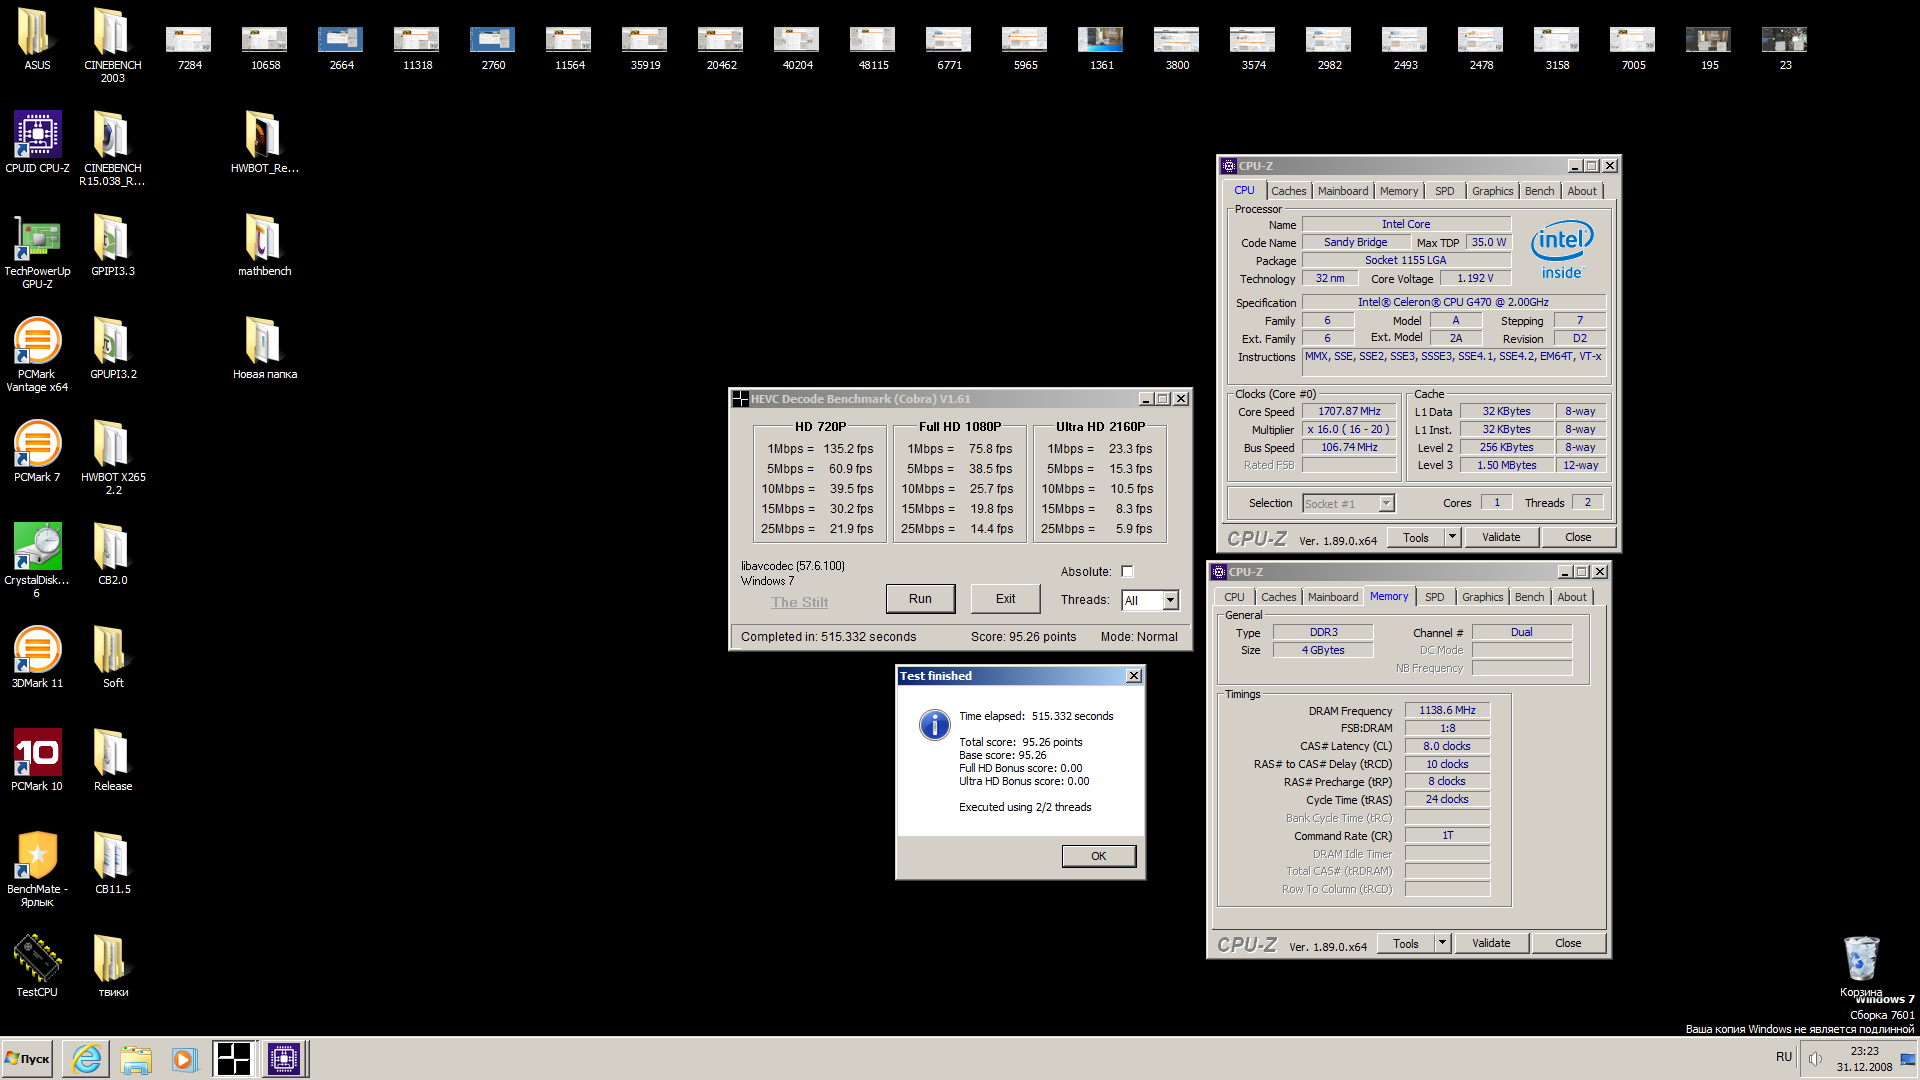The image size is (1920, 1080).
Task: Open screenshot thumbnail 48115
Action: coord(873,46)
